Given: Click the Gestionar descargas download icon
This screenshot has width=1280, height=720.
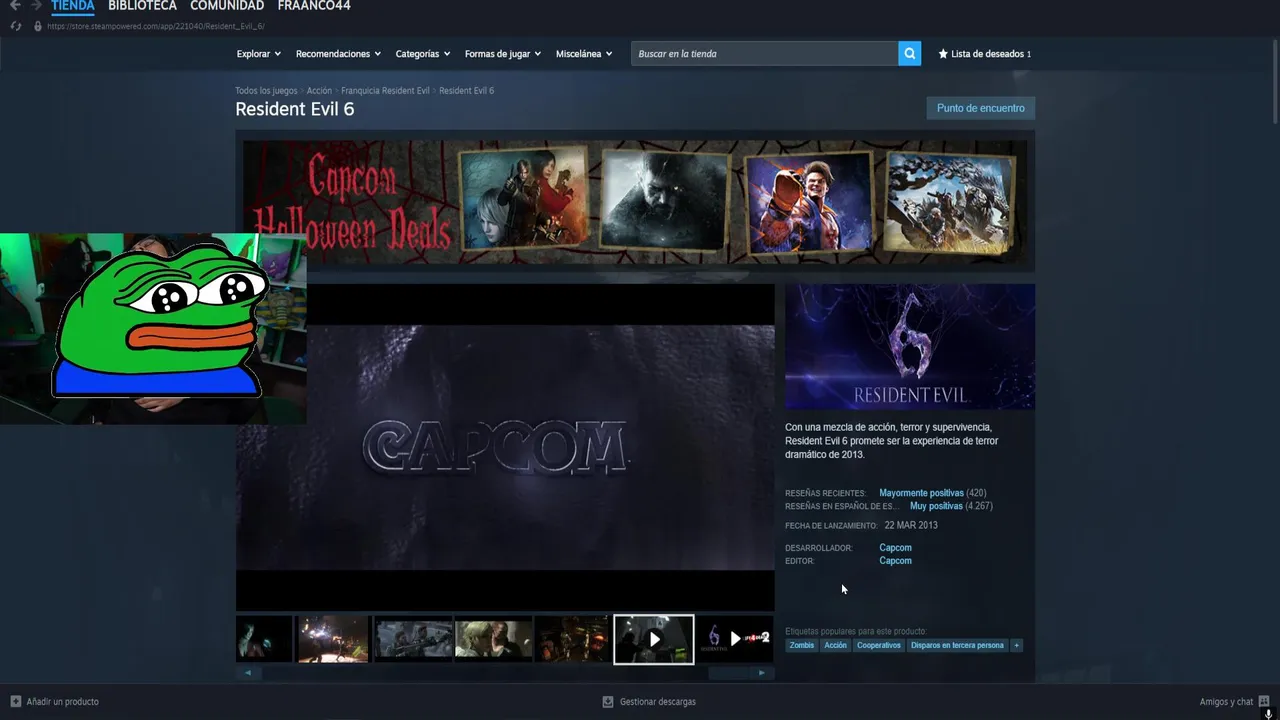Looking at the screenshot, I should [608, 702].
